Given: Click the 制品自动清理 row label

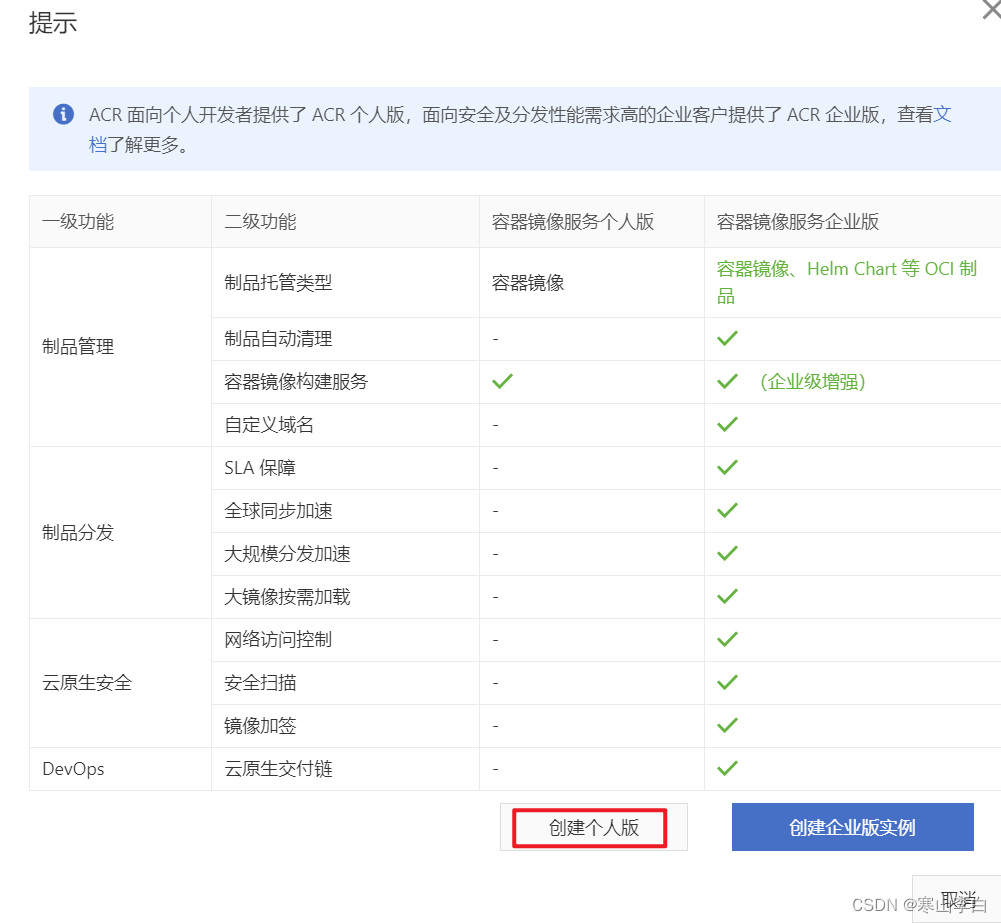Looking at the screenshot, I should (278, 338).
